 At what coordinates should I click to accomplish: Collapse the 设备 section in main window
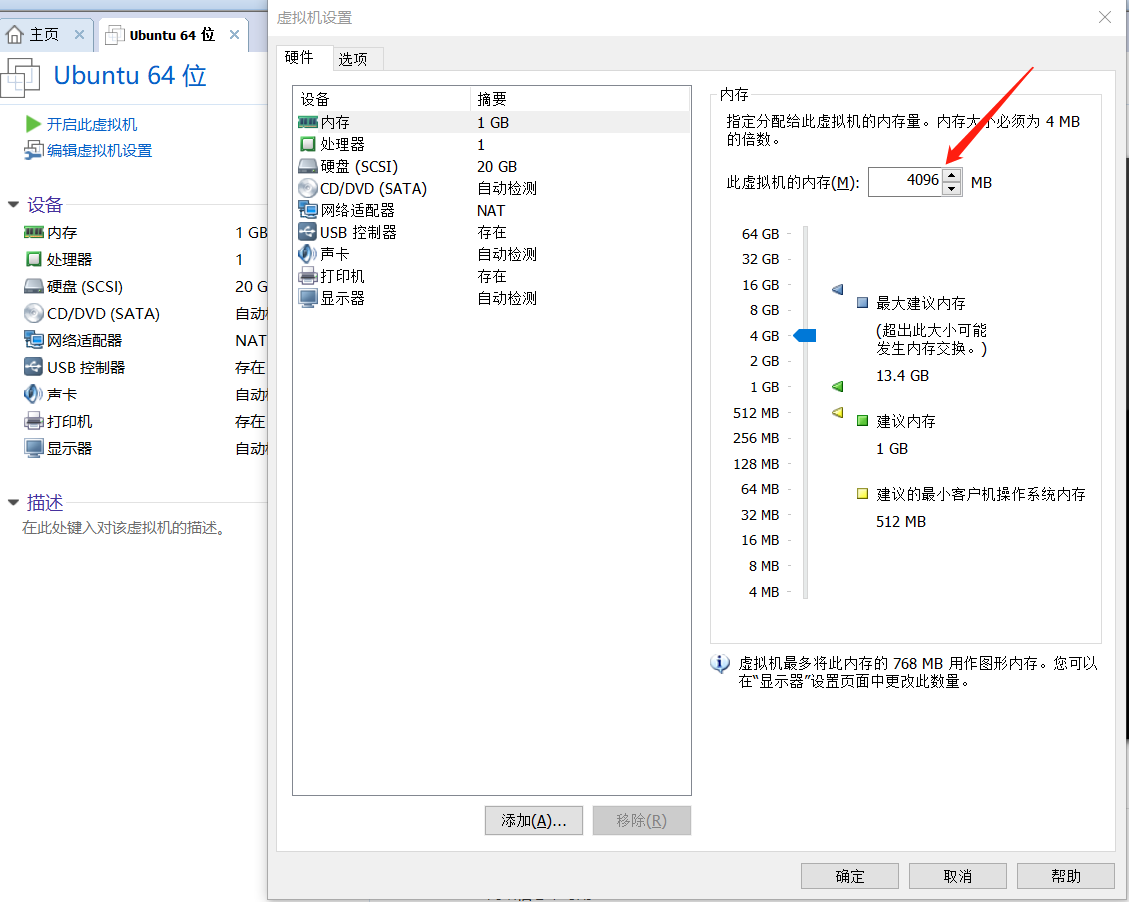(13, 205)
